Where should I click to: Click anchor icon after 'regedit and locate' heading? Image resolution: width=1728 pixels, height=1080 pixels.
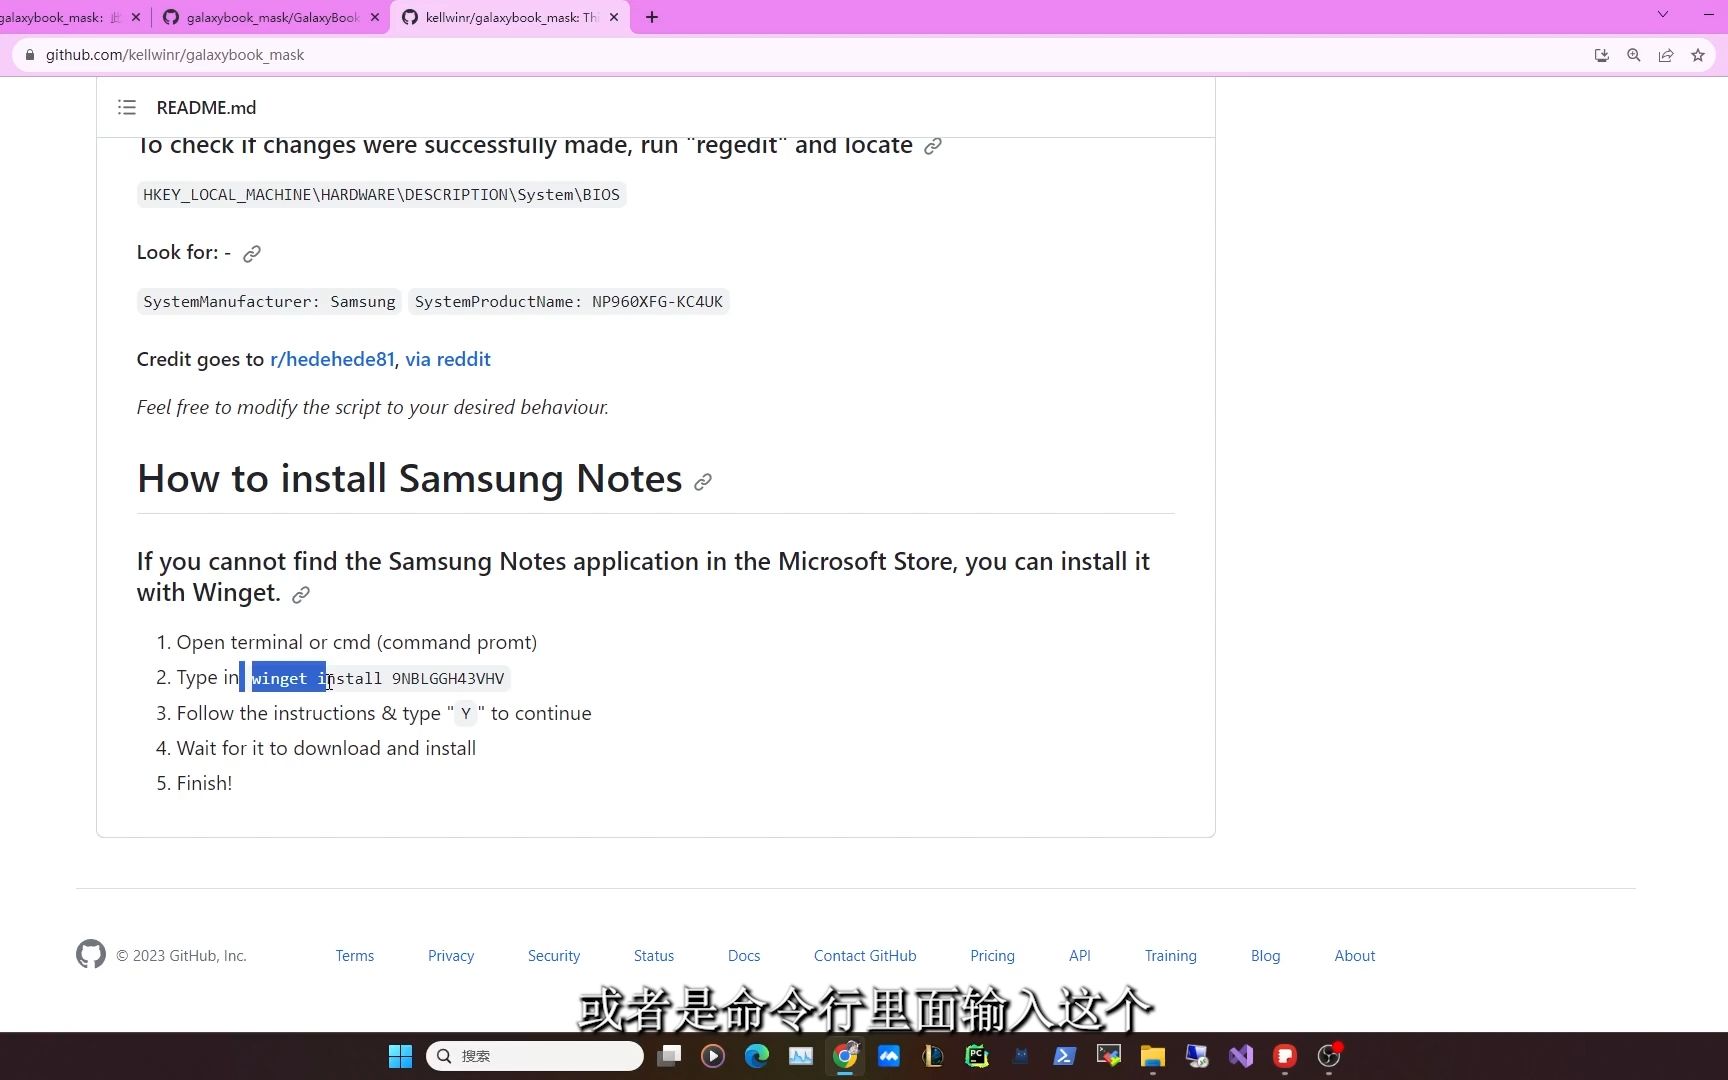[x=933, y=146]
